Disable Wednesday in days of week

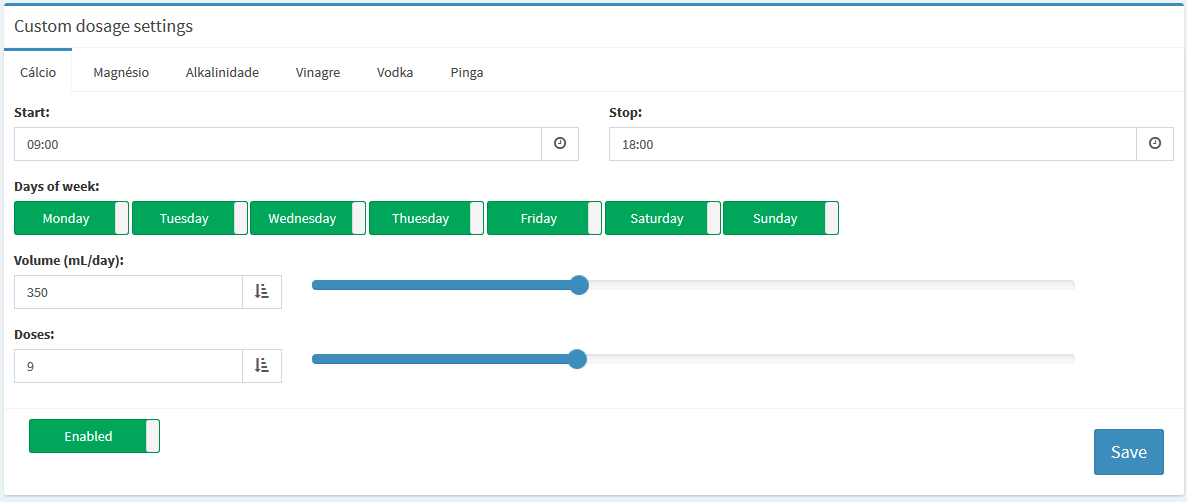point(308,218)
